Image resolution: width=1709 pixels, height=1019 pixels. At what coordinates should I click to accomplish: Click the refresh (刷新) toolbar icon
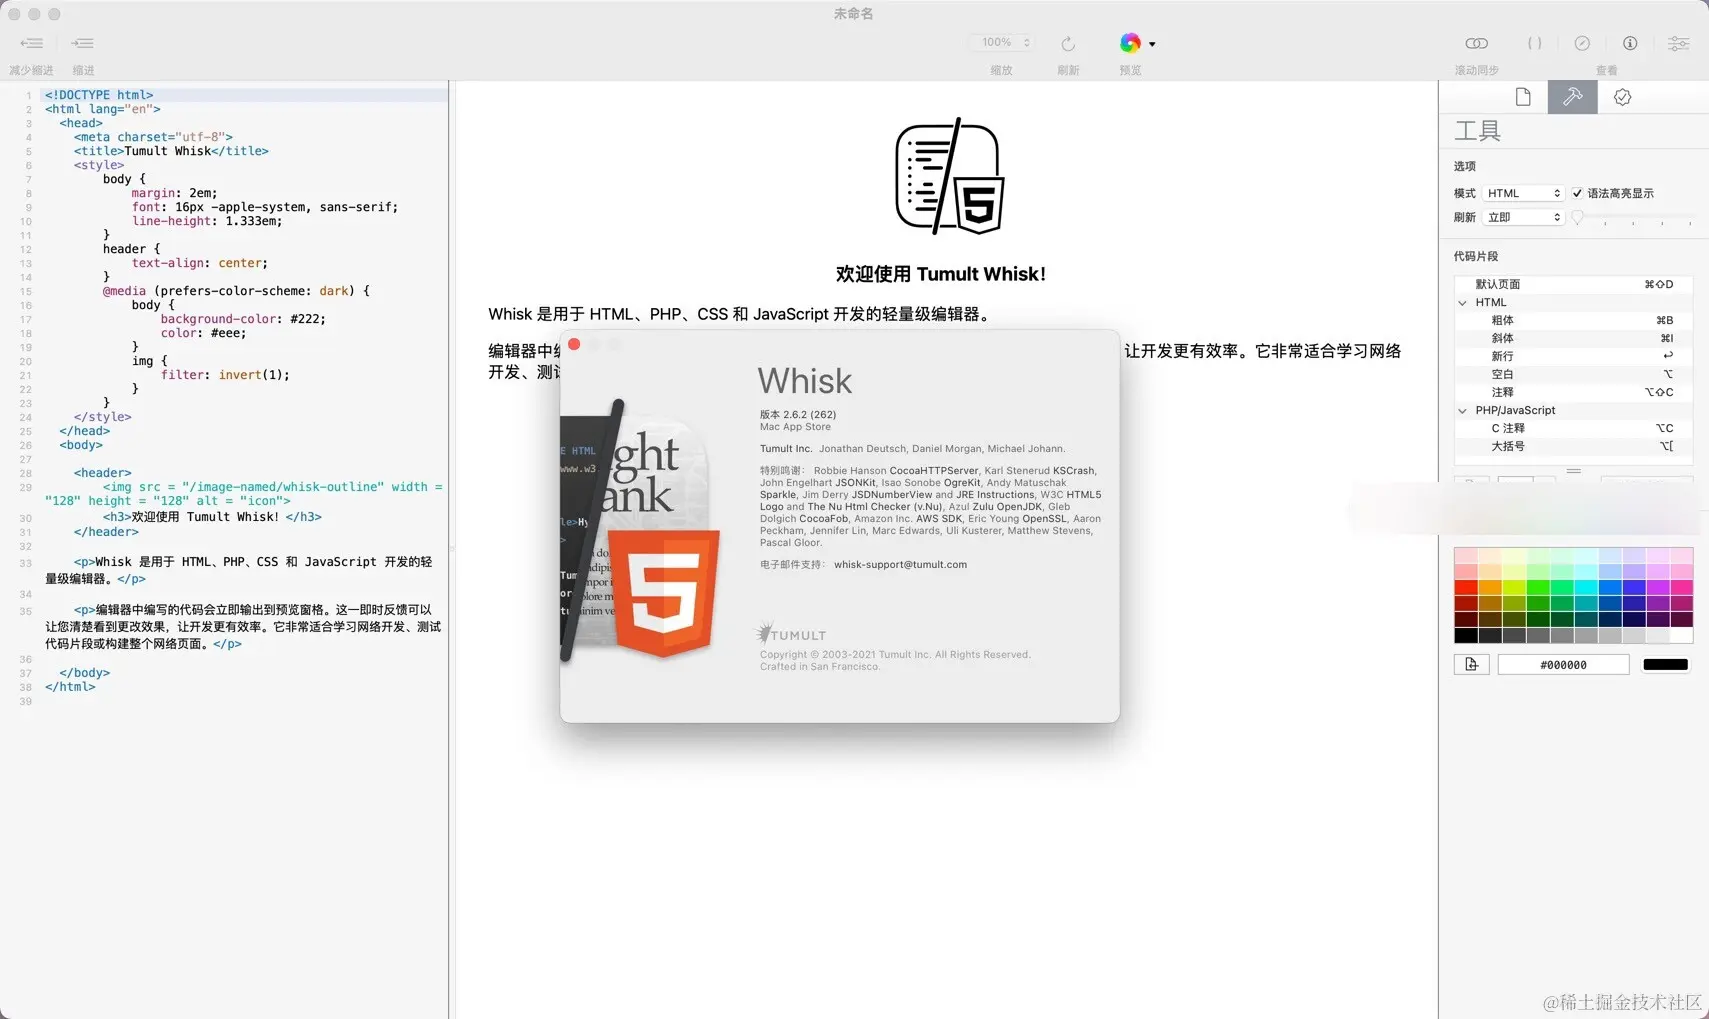click(x=1068, y=43)
